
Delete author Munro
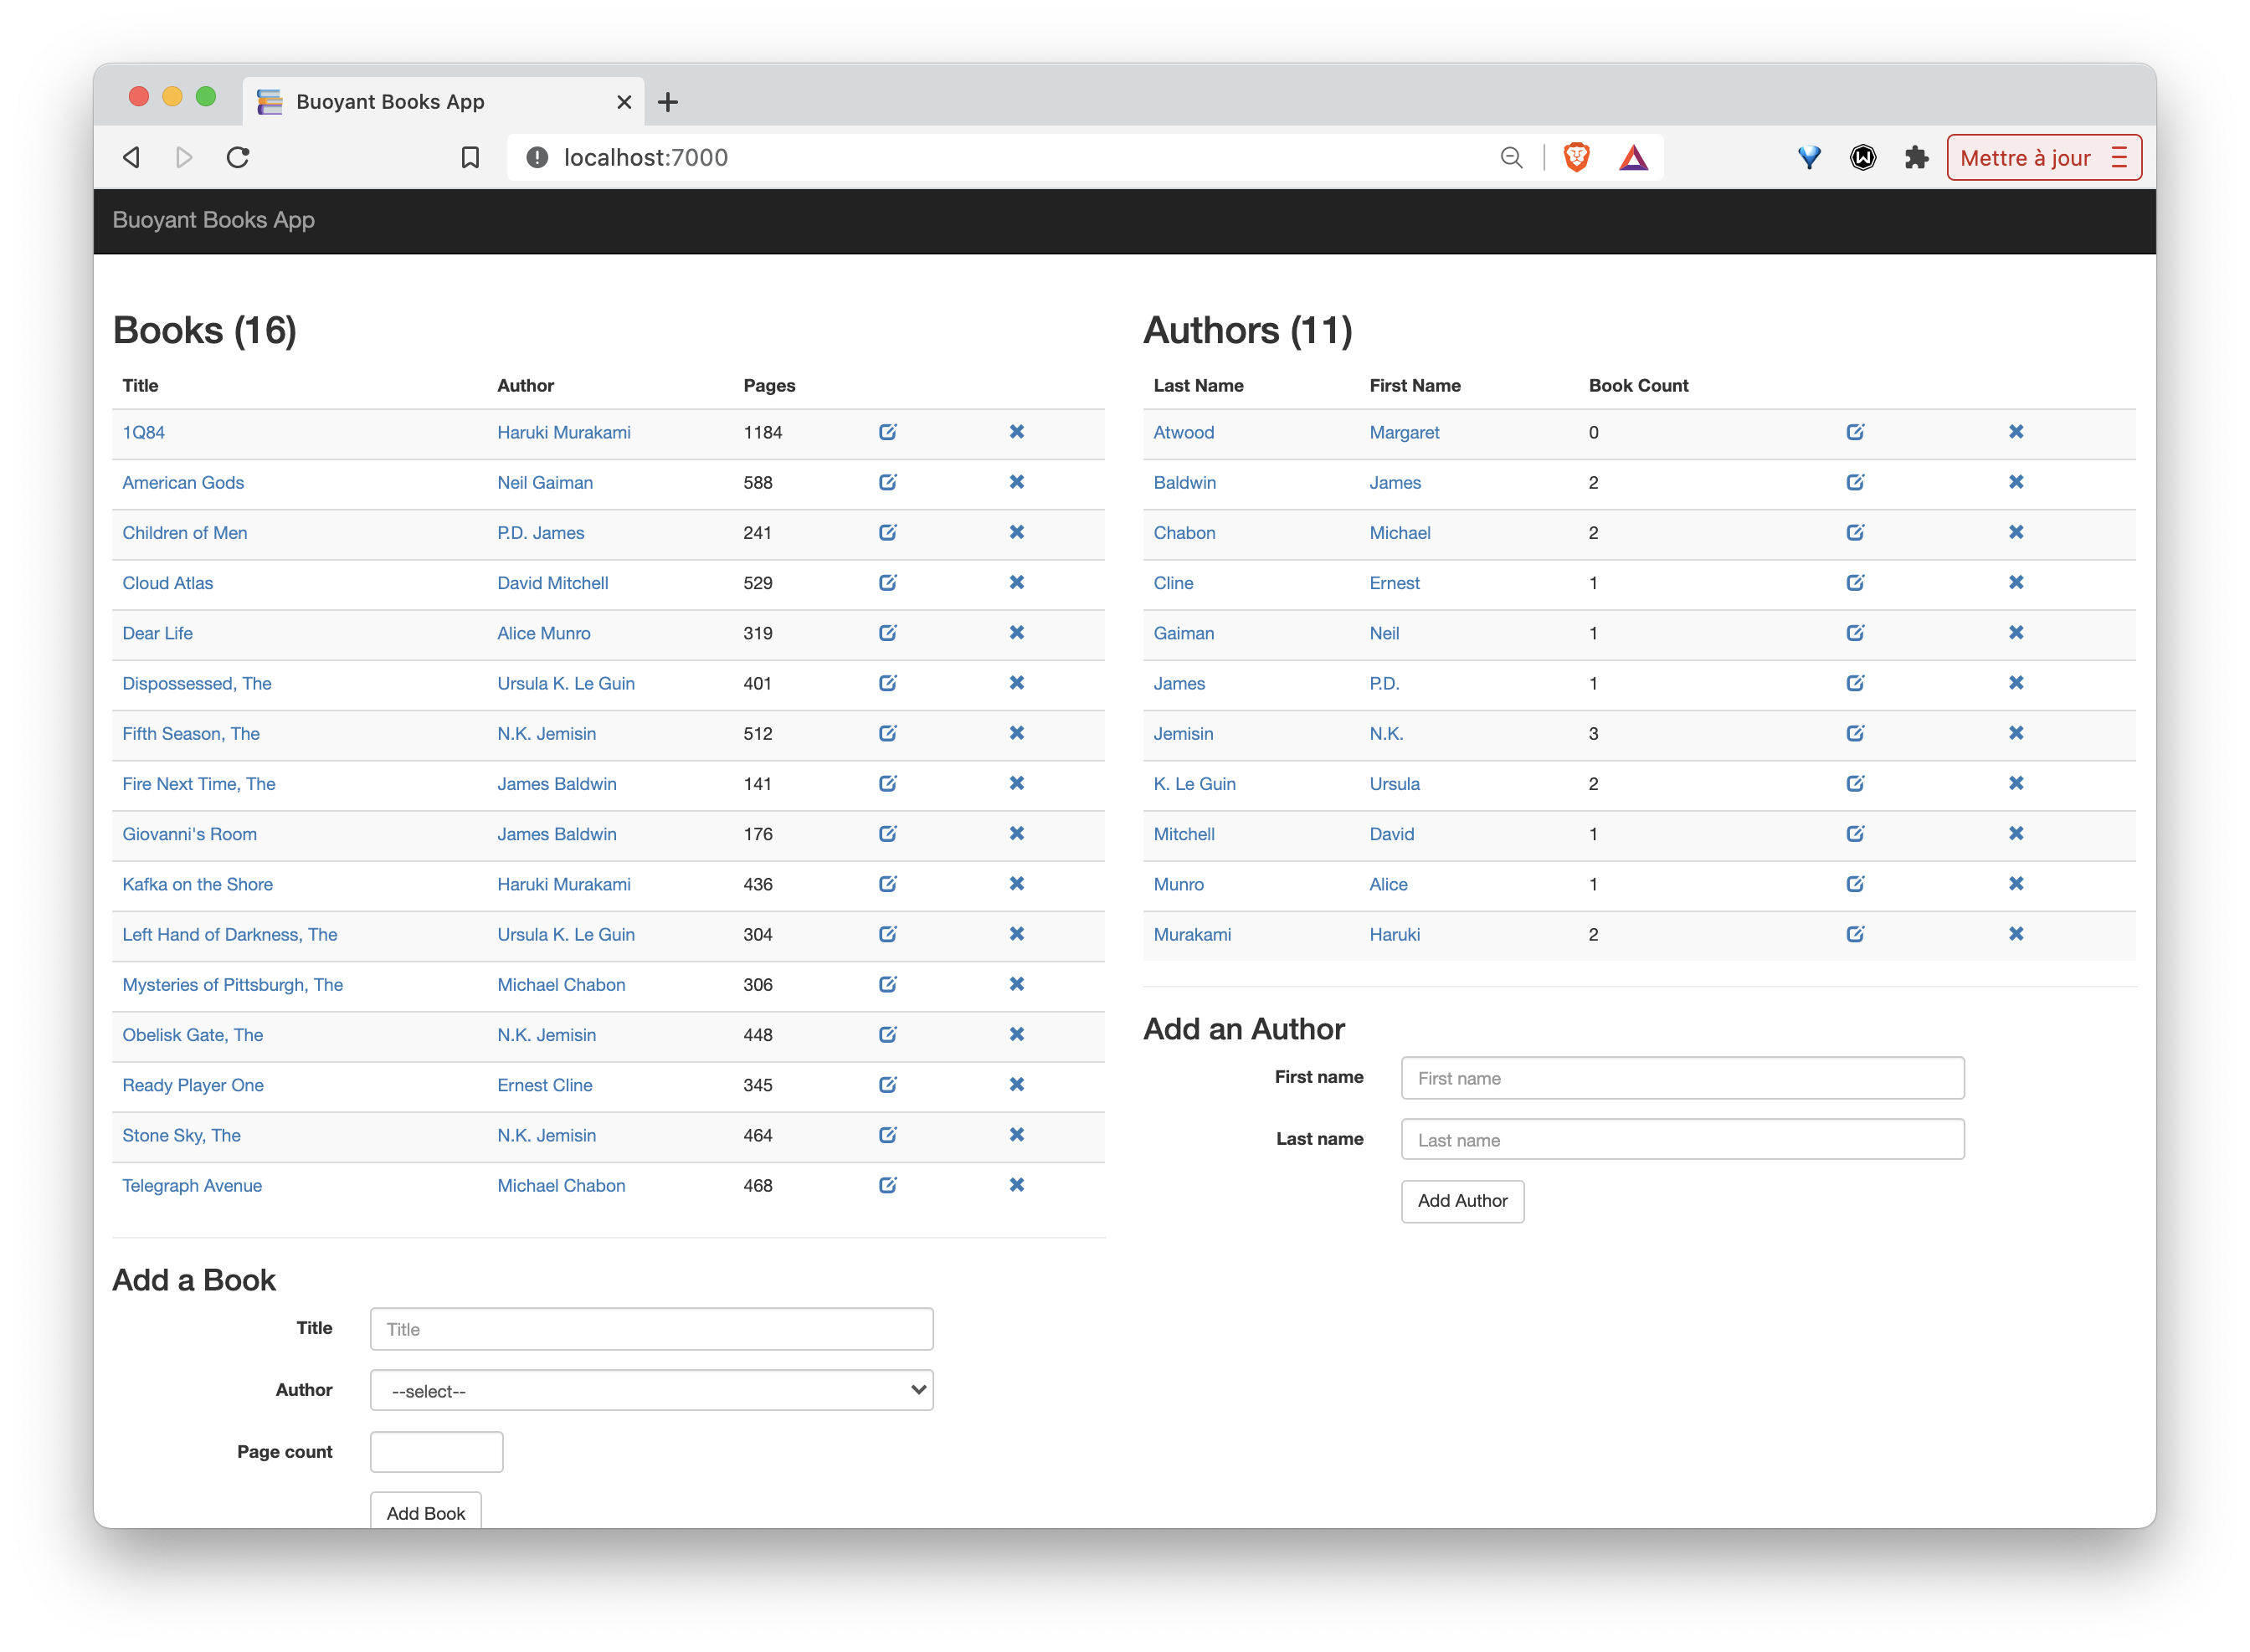pyautogui.click(x=2015, y=883)
